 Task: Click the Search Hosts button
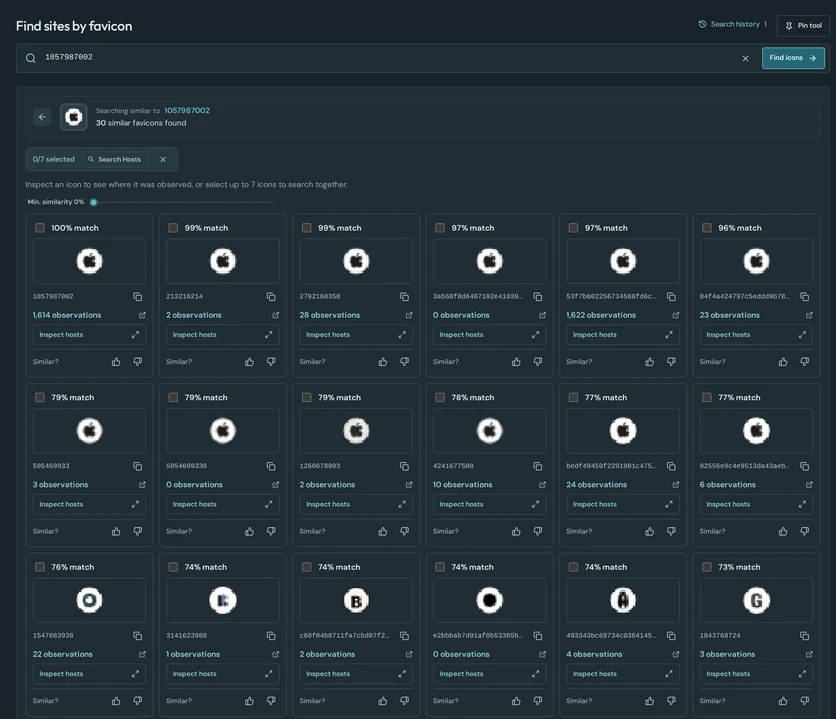(115, 159)
